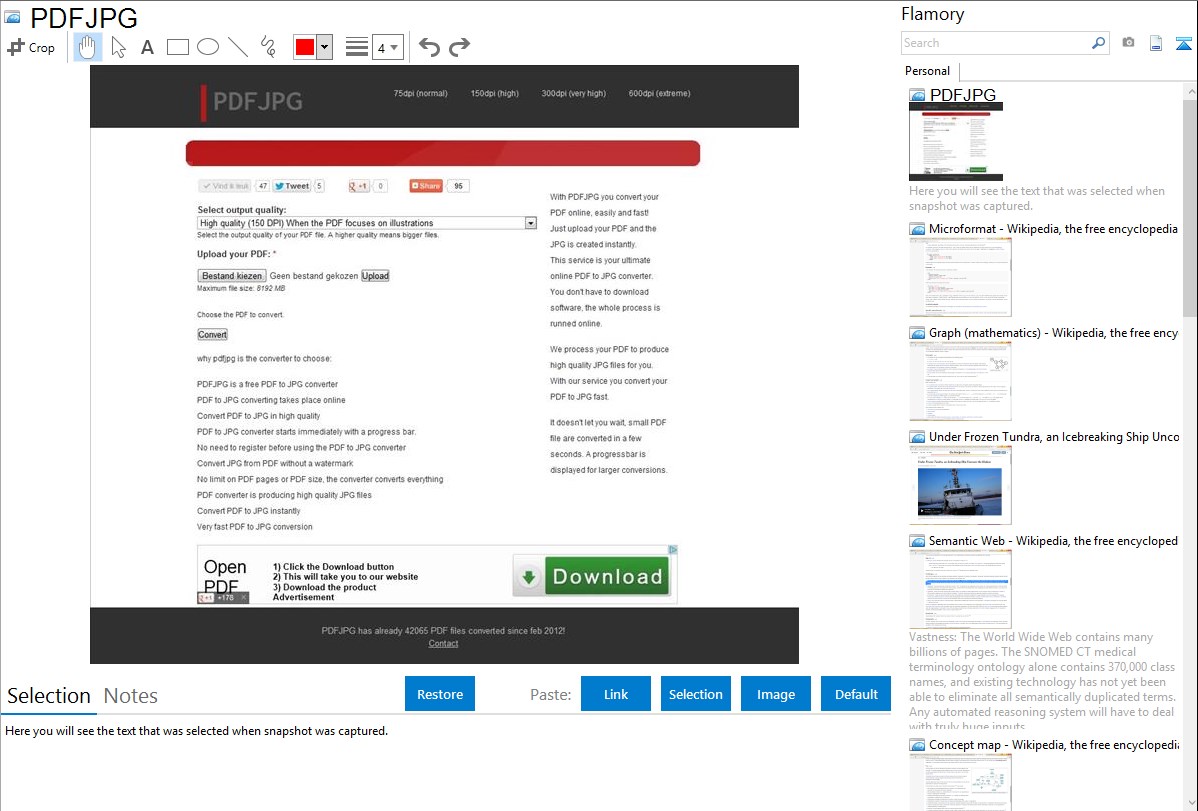The width and height of the screenshot is (1198, 811).
Task: Select the Crop tool
Action: pos(31,47)
